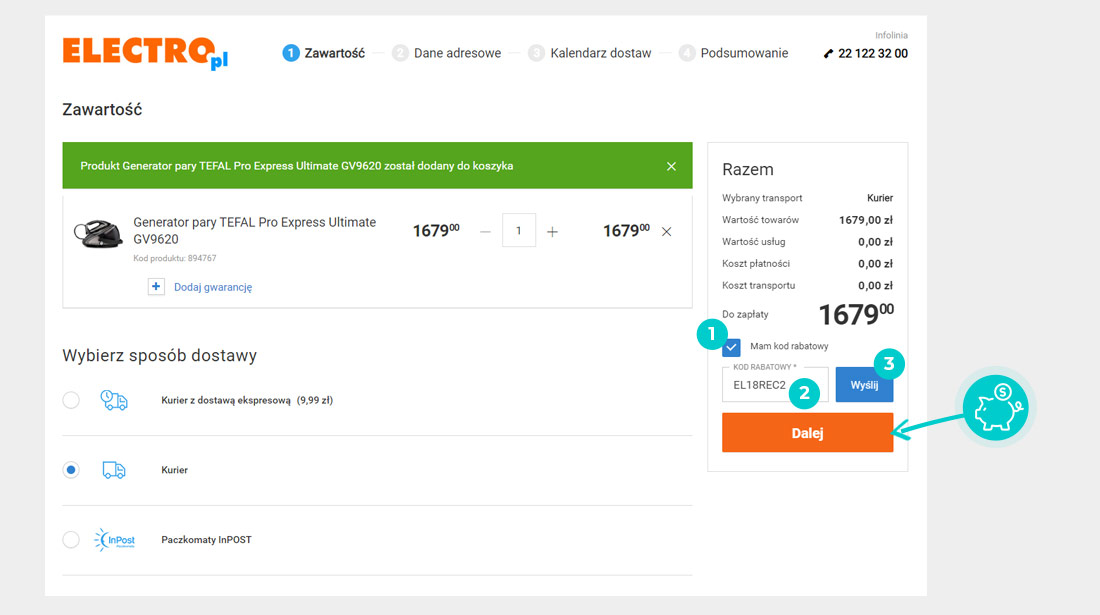This screenshot has width=1100, height=615.
Task: Go to step 3 Kalendarz dostaw
Action: [x=590, y=53]
